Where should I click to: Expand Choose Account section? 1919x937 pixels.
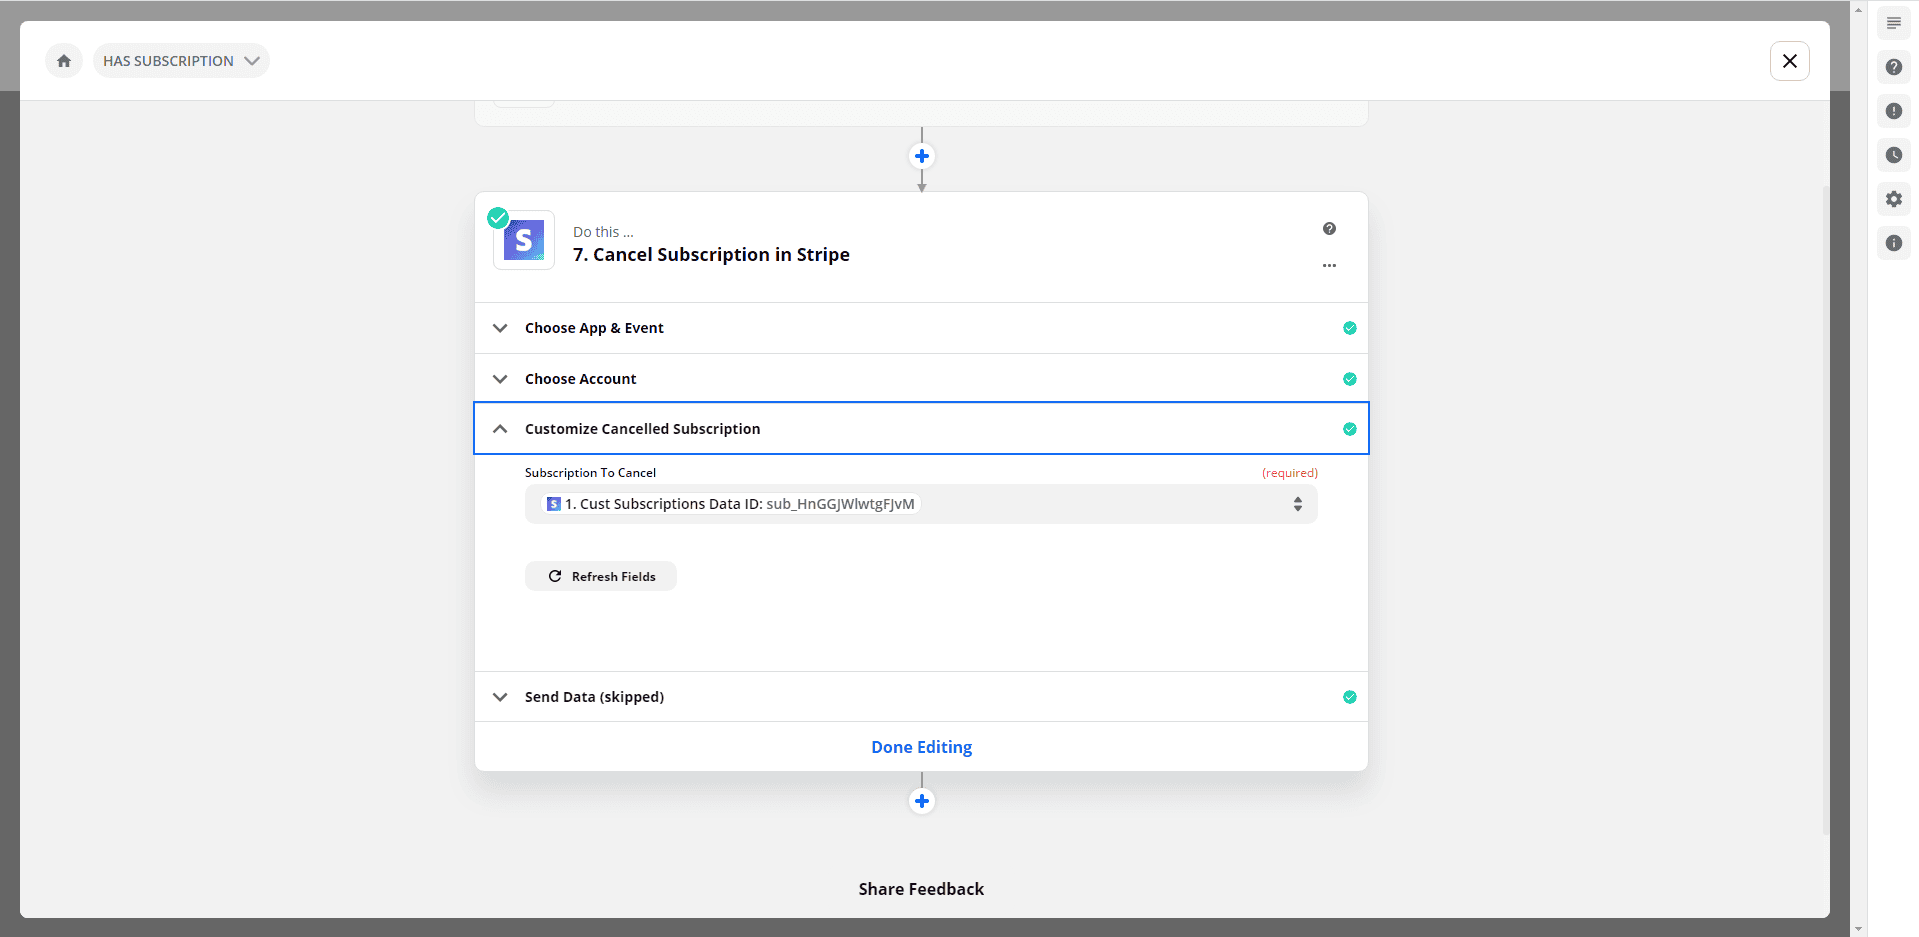tap(921, 379)
